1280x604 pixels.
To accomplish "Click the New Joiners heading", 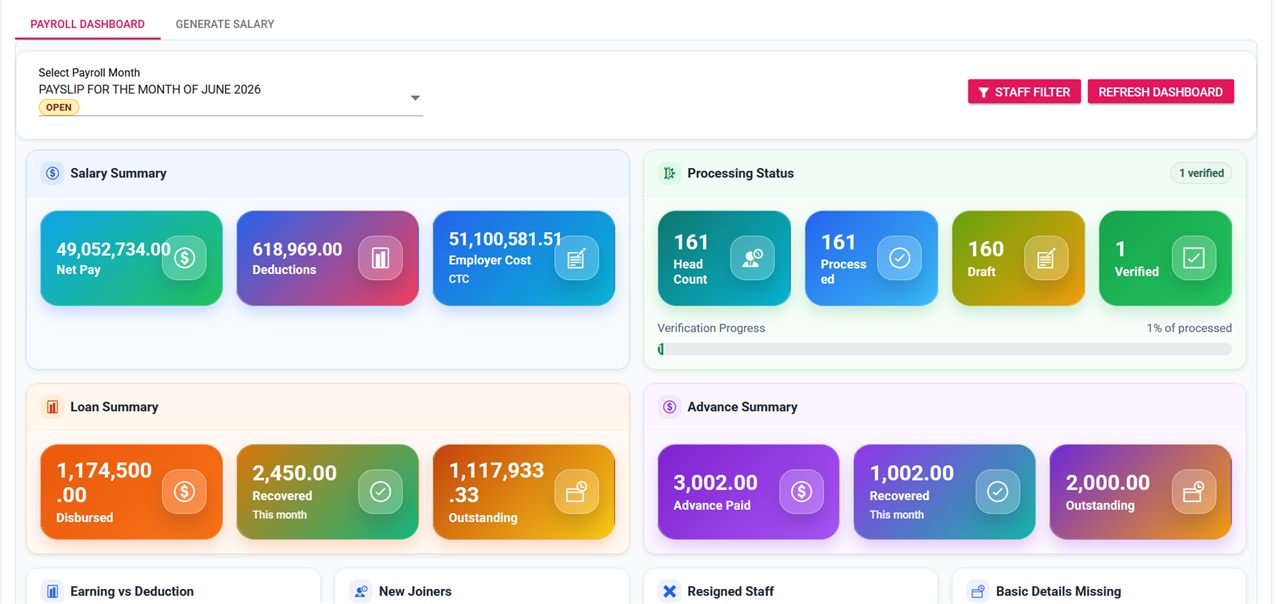I will tap(415, 591).
